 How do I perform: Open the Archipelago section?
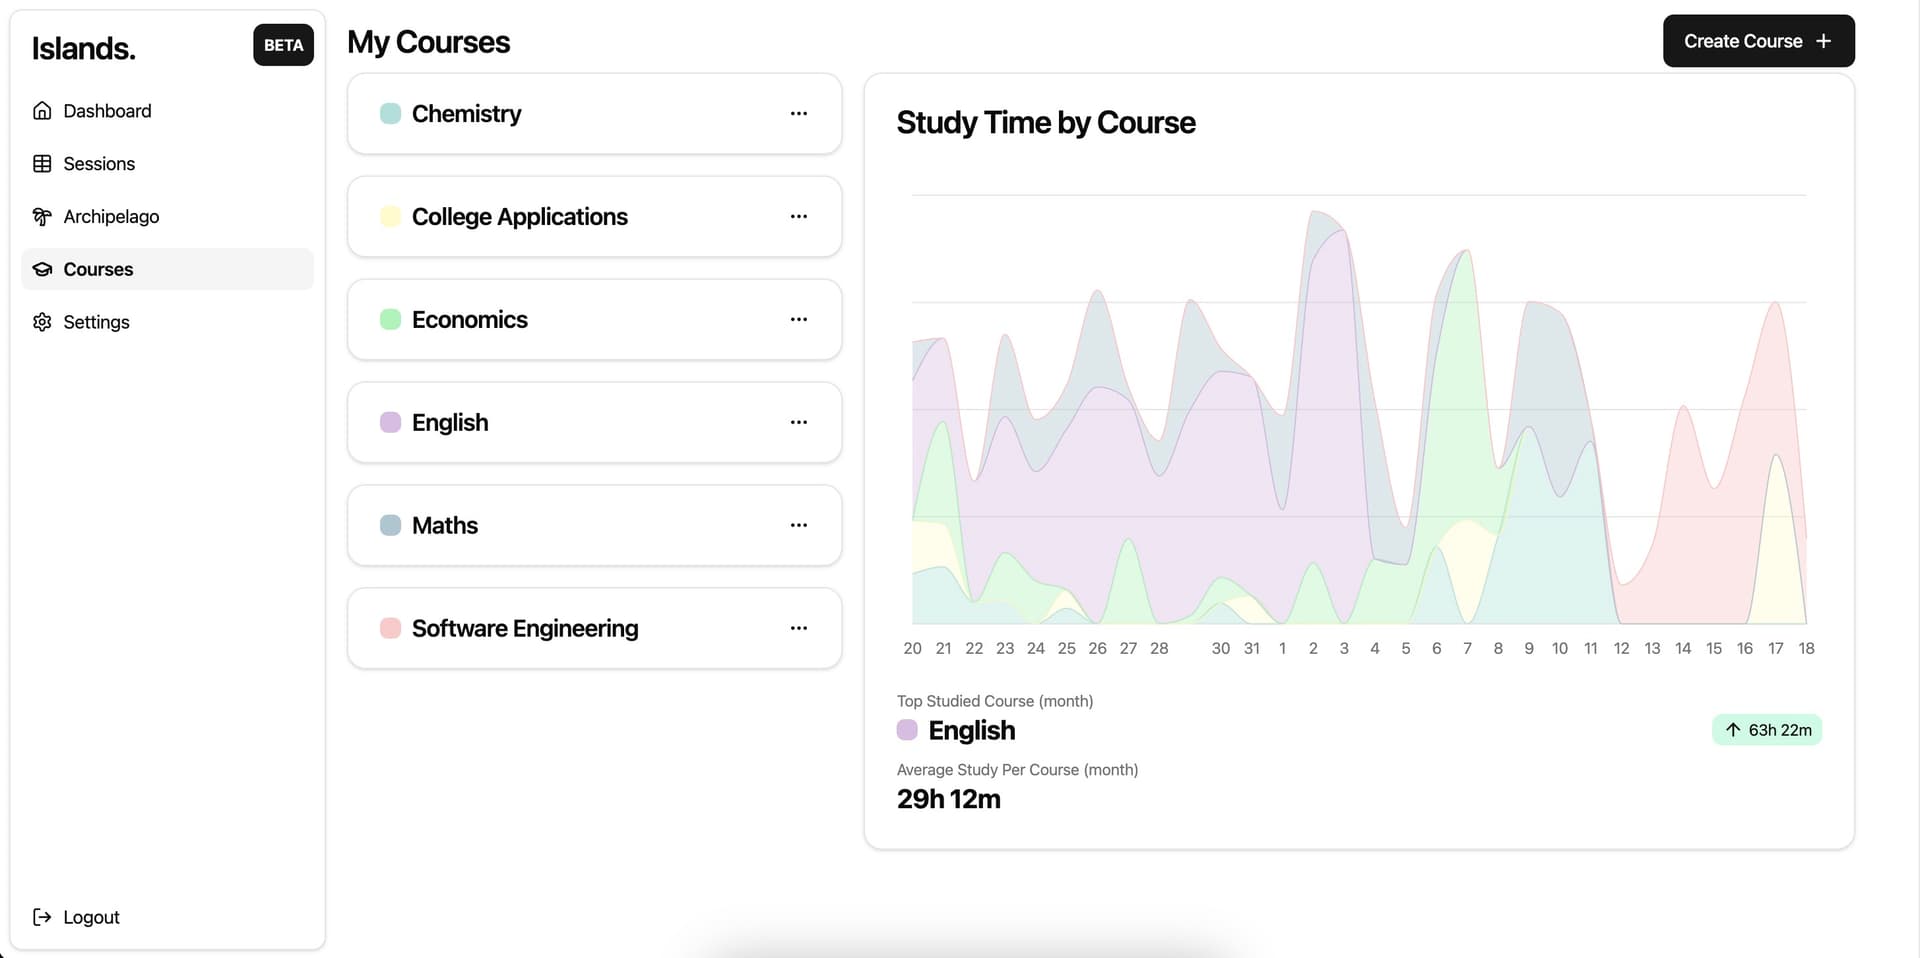point(111,217)
